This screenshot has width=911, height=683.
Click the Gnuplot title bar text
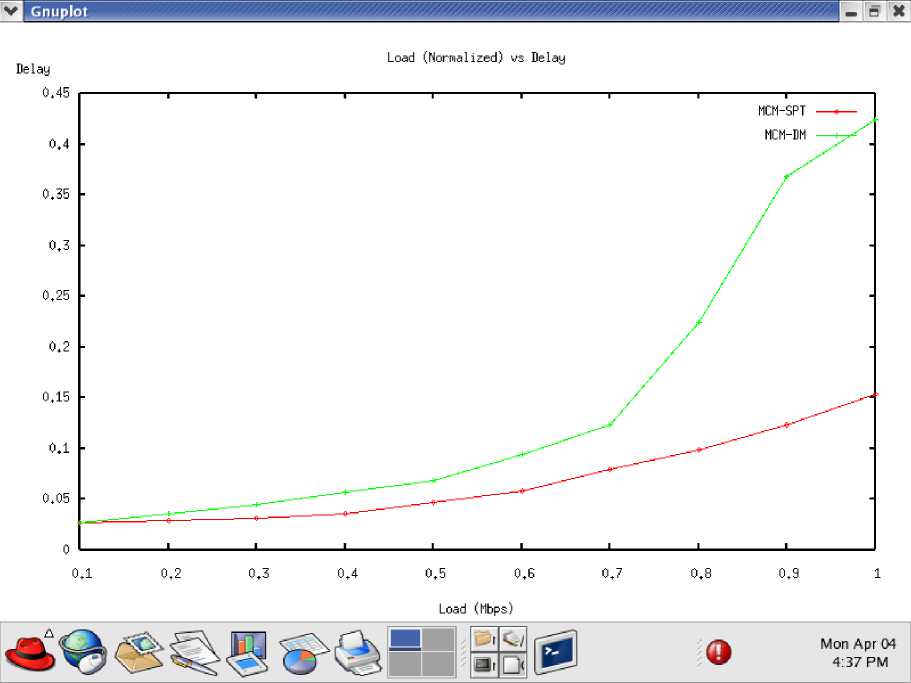point(59,11)
